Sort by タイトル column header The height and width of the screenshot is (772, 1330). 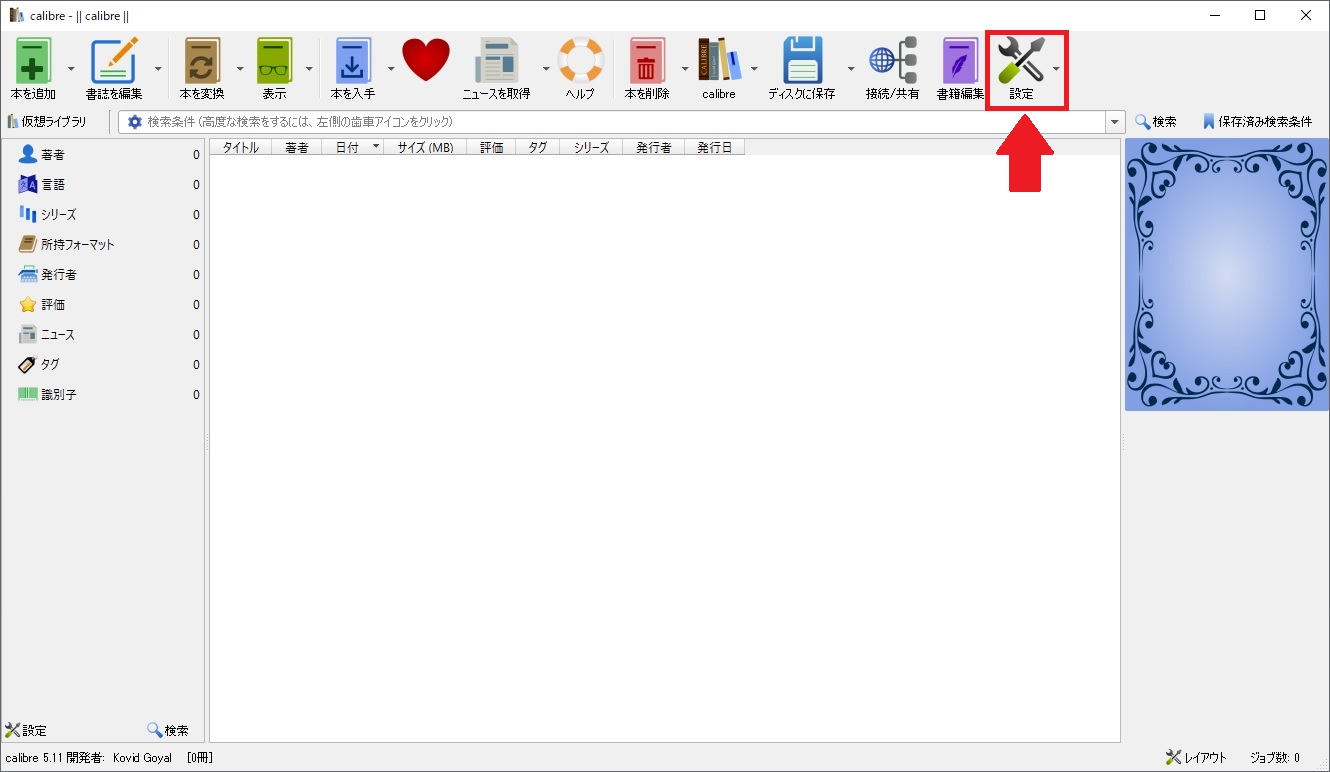pyautogui.click(x=240, y=147)
